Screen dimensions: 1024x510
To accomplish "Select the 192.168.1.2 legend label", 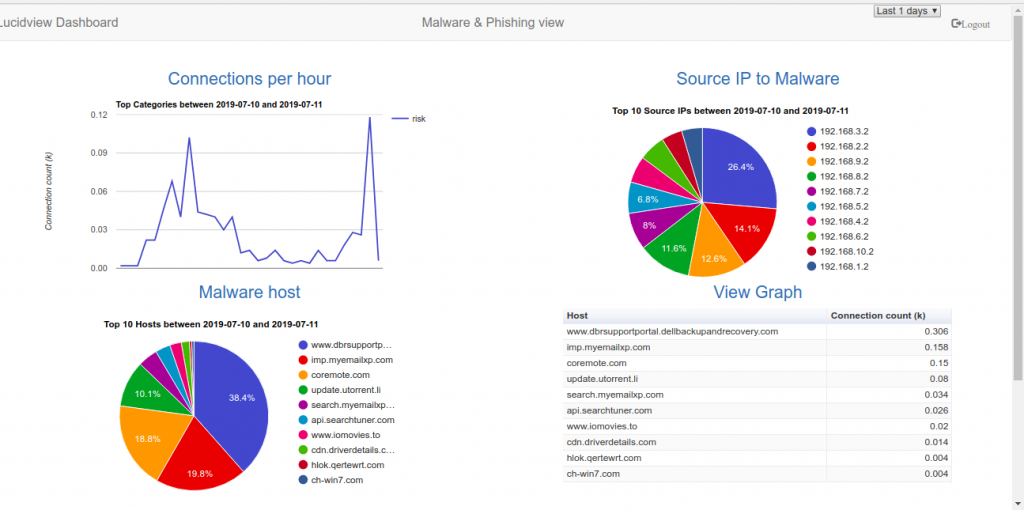I will (x=844, y=266).
